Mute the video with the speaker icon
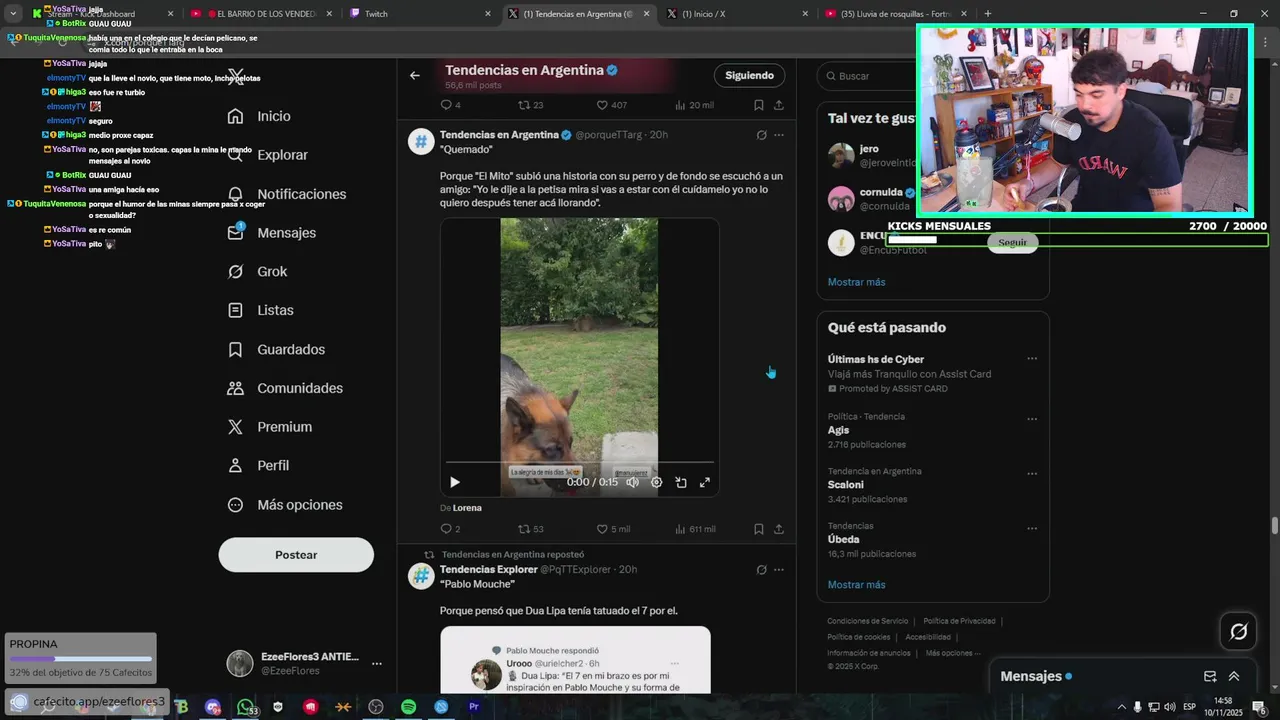The width and height of the screenshot is (1280, 720). [632, 482]
